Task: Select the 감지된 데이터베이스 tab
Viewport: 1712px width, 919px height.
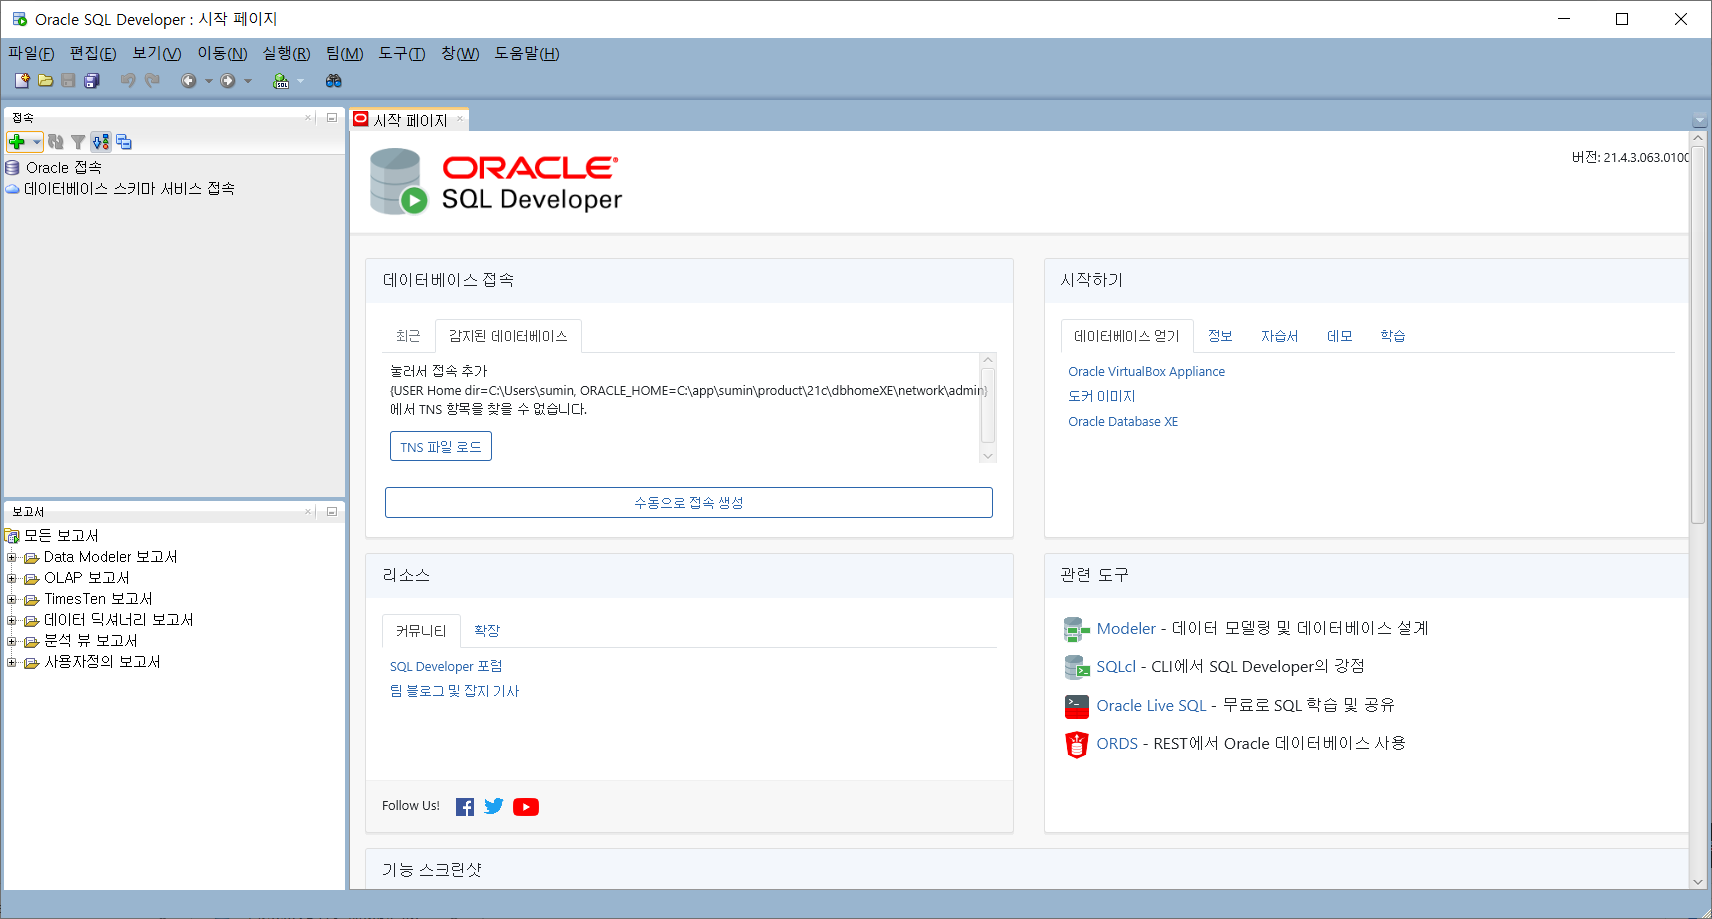Action: point(508,336)
